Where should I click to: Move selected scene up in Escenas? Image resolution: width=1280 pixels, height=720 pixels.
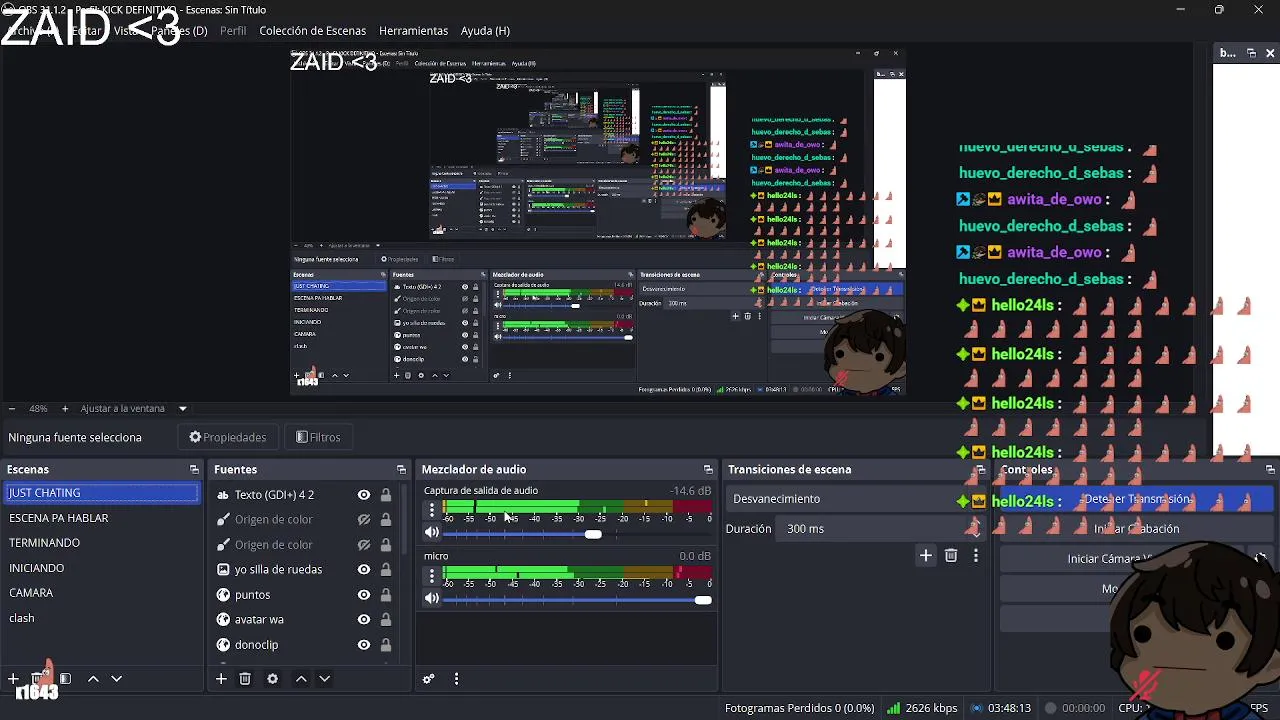tap(93, 679)
